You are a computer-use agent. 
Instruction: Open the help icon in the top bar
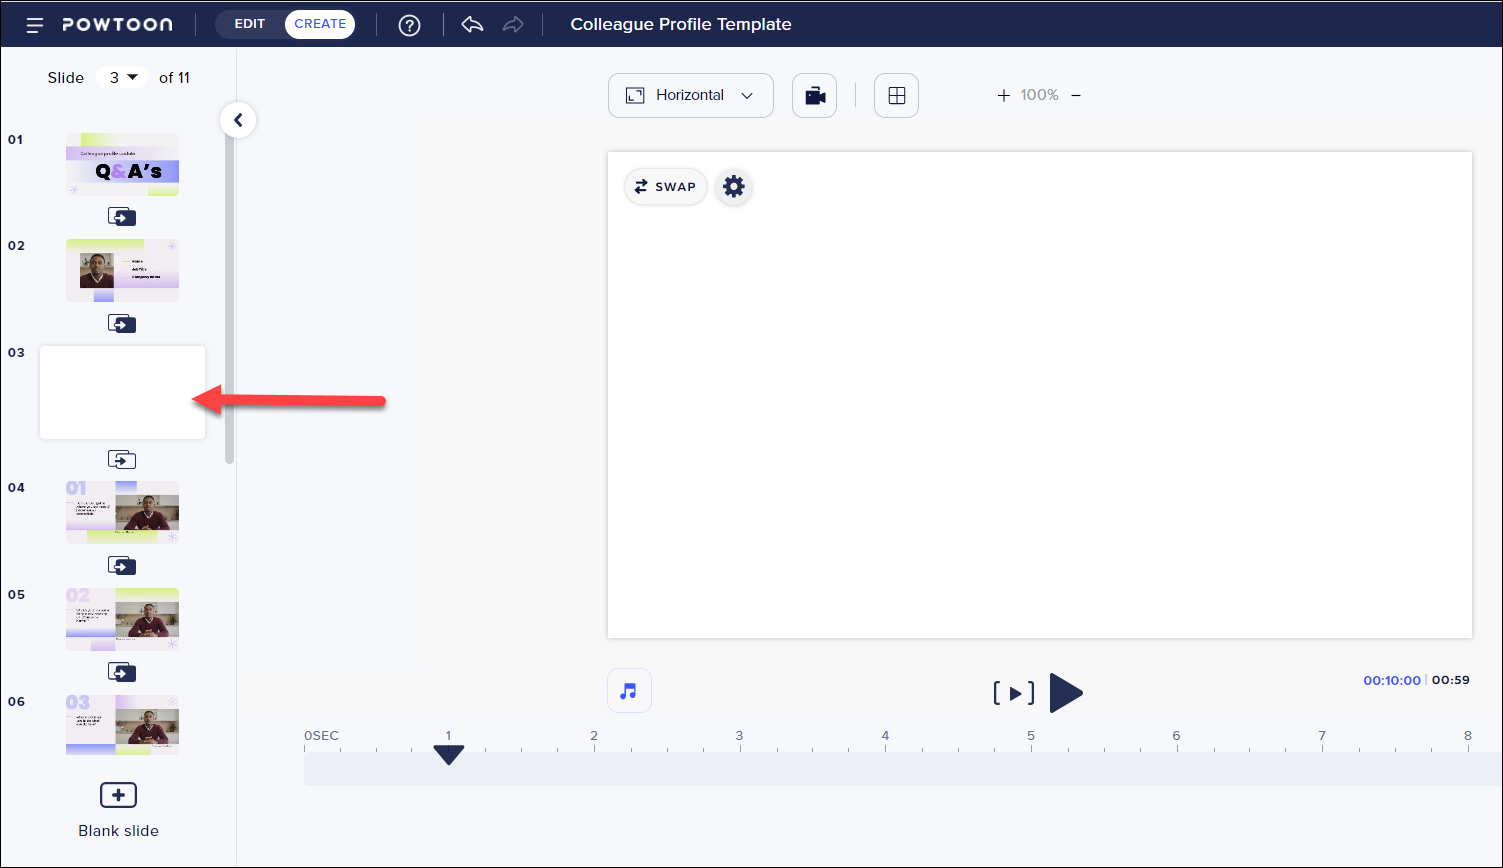[x=409, y=24]
